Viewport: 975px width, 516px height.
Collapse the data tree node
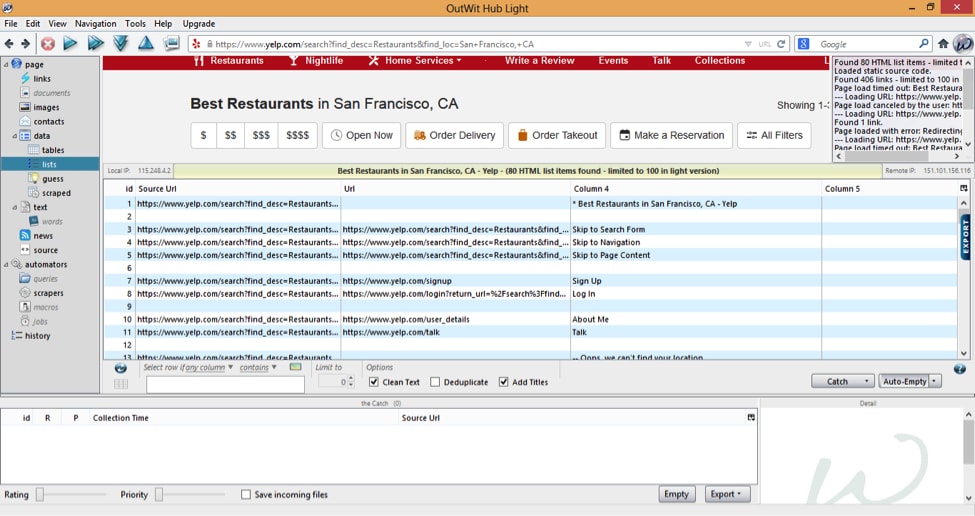15,136
